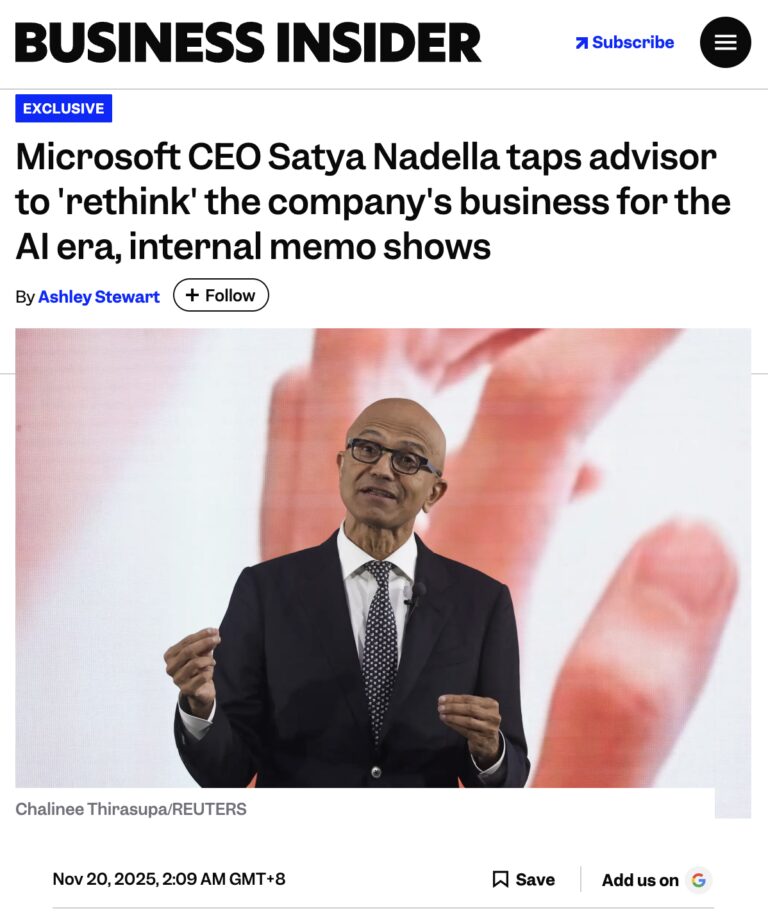
Task: Click the Google G icon after 'Add us on'
Action: 700,879
